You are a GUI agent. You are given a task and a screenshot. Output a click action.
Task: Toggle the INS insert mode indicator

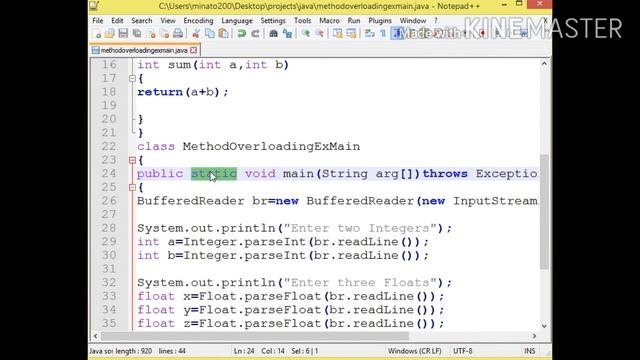(530, 351)
